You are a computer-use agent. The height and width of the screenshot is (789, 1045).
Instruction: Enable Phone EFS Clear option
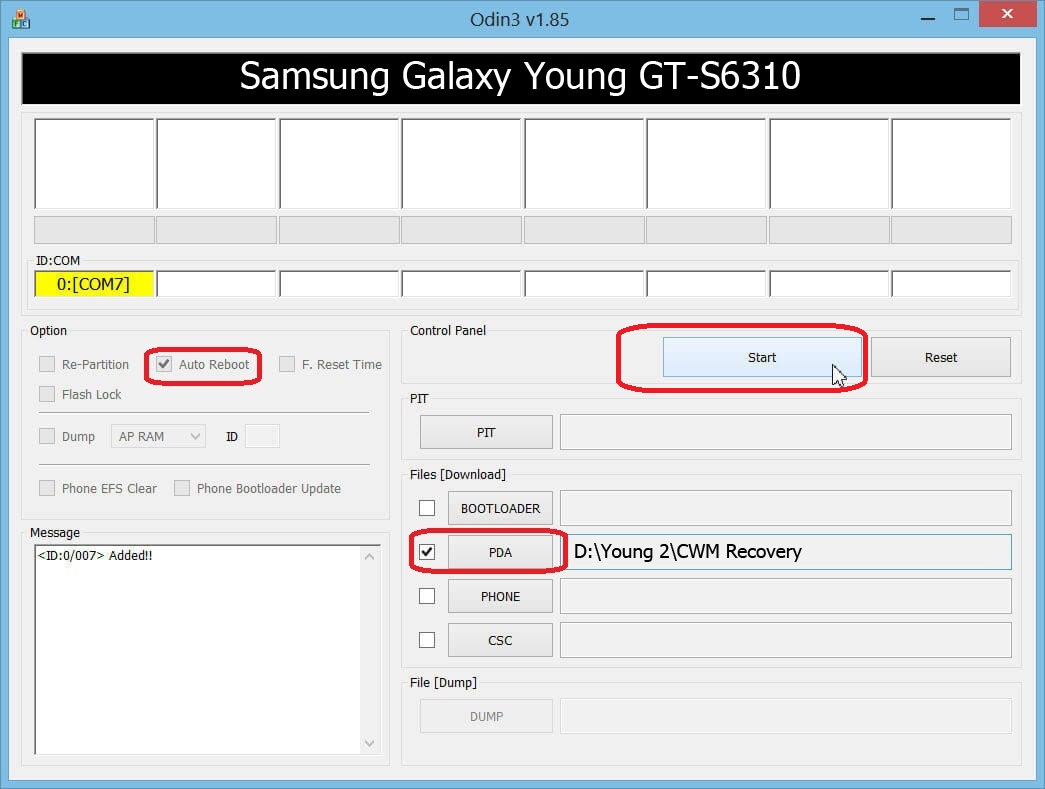pyautogui.click(x=47, y=488)
